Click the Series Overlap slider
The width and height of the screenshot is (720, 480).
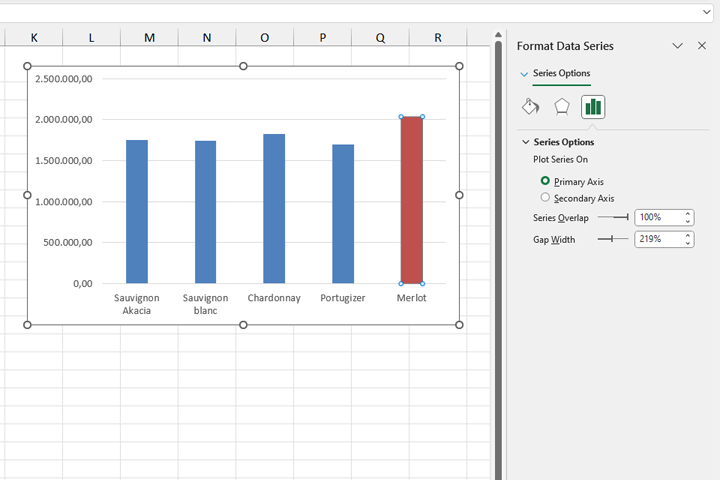click(x=613, y=217)
